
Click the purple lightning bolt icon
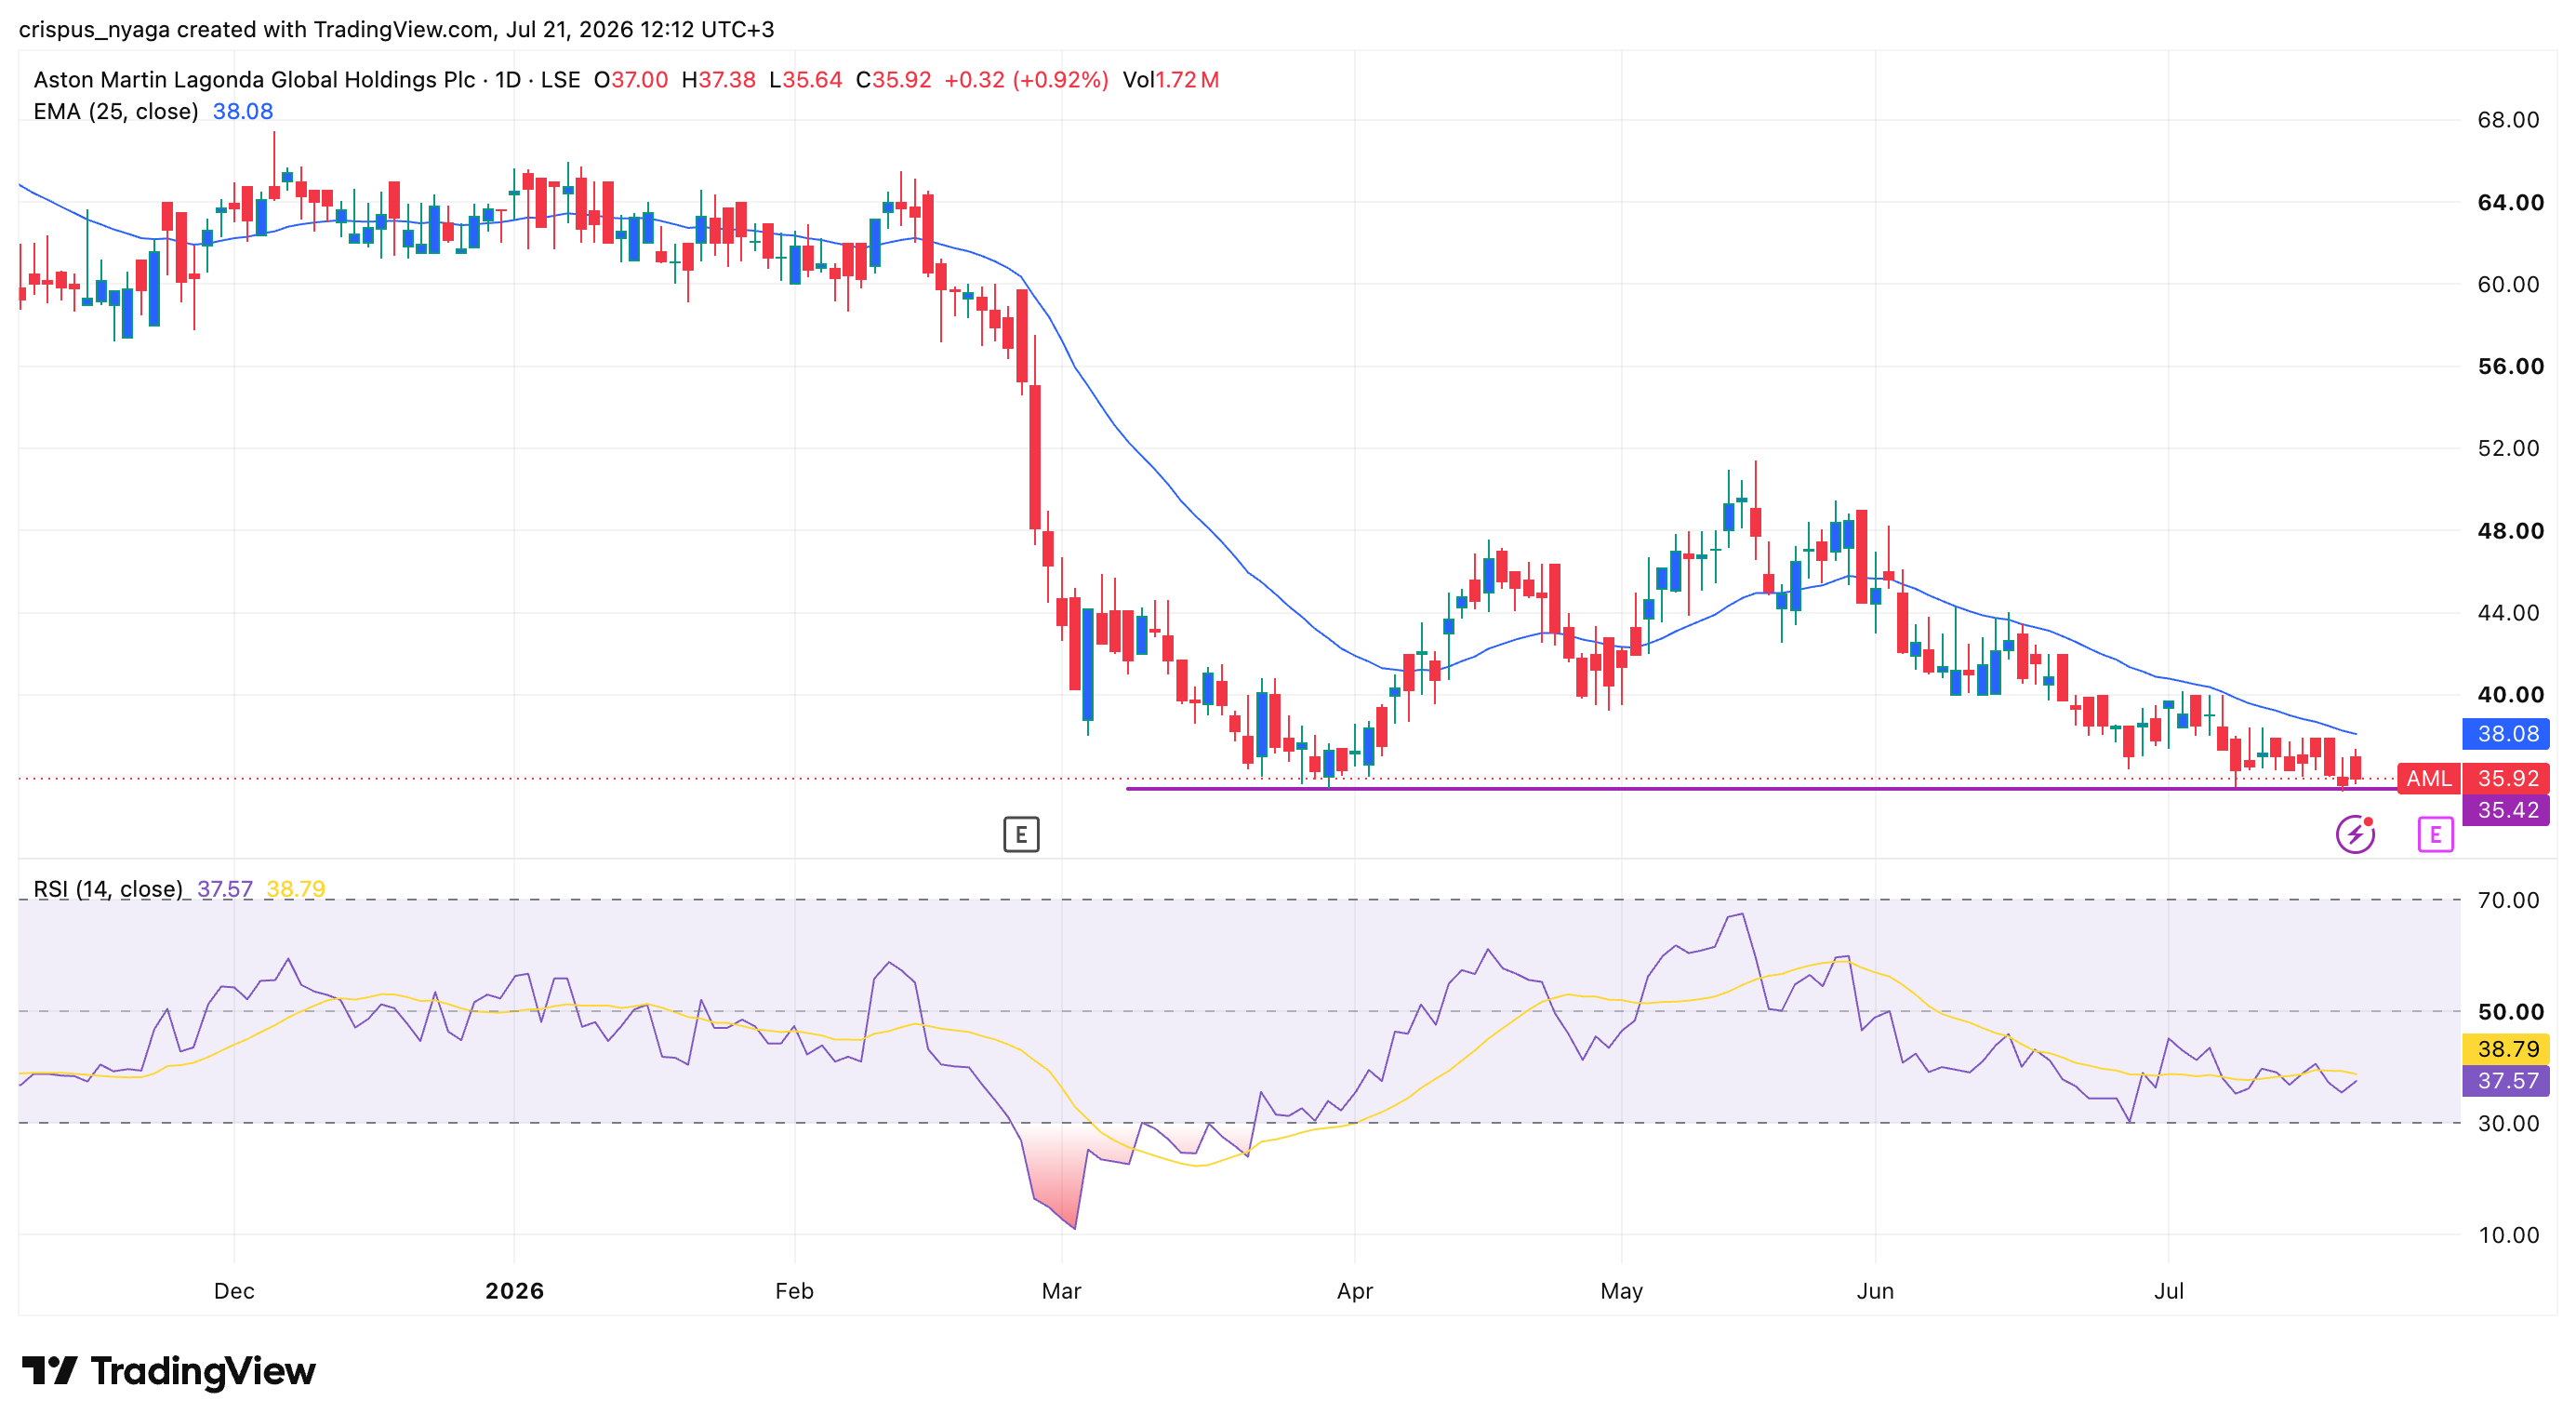(x=2355, y=834)
